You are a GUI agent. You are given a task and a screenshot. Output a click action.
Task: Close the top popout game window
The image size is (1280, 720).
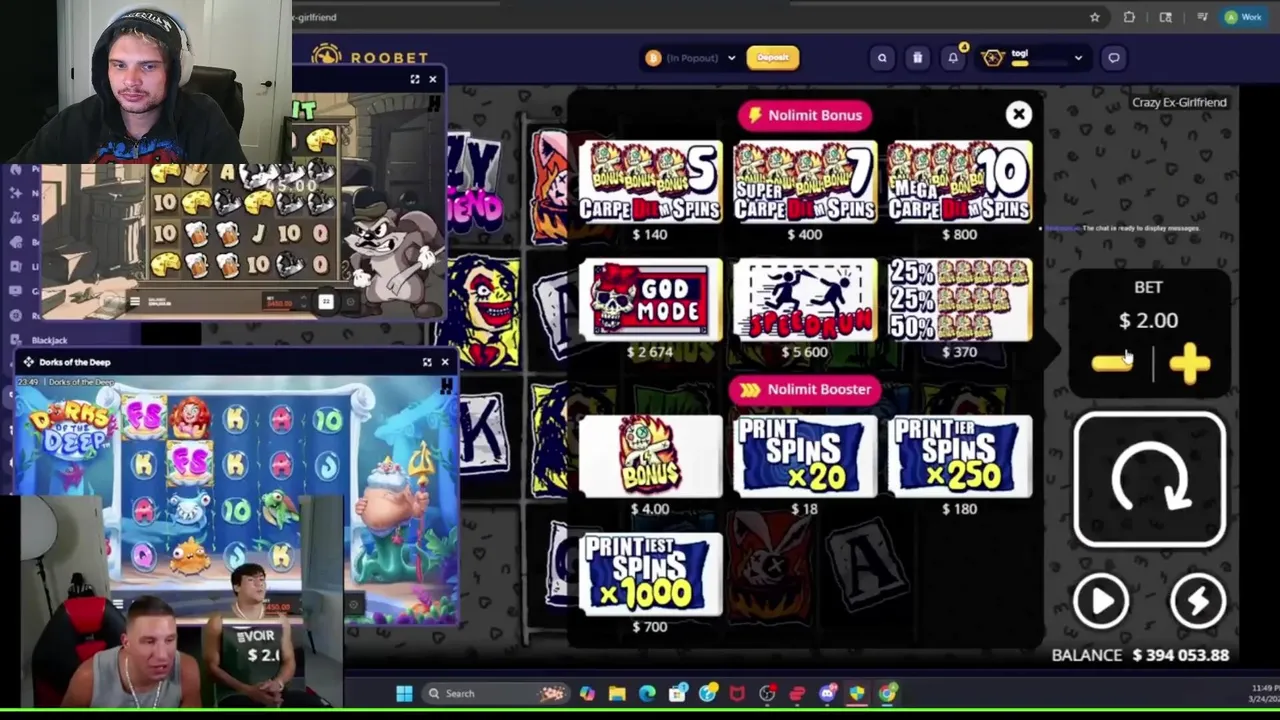(433, 79)
